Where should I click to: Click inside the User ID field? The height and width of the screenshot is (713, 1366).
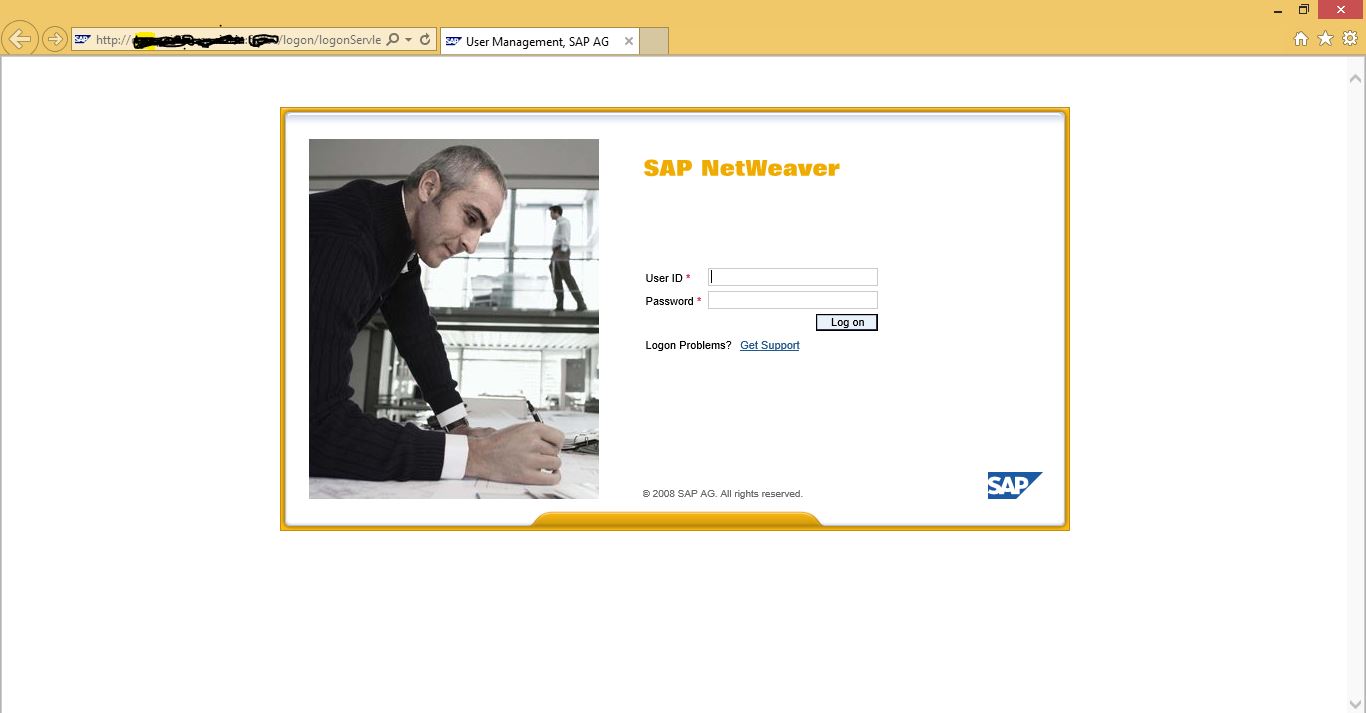792,276
